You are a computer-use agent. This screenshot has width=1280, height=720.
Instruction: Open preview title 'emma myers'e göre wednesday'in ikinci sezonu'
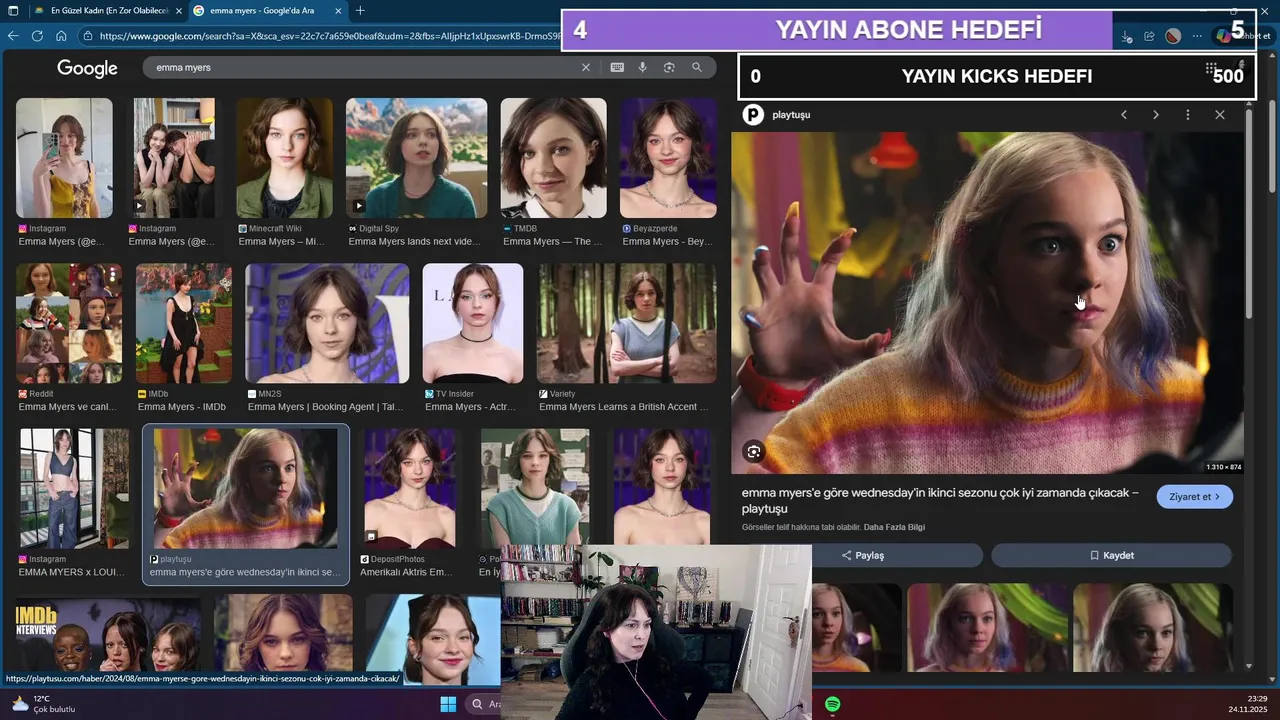[940, 500]
